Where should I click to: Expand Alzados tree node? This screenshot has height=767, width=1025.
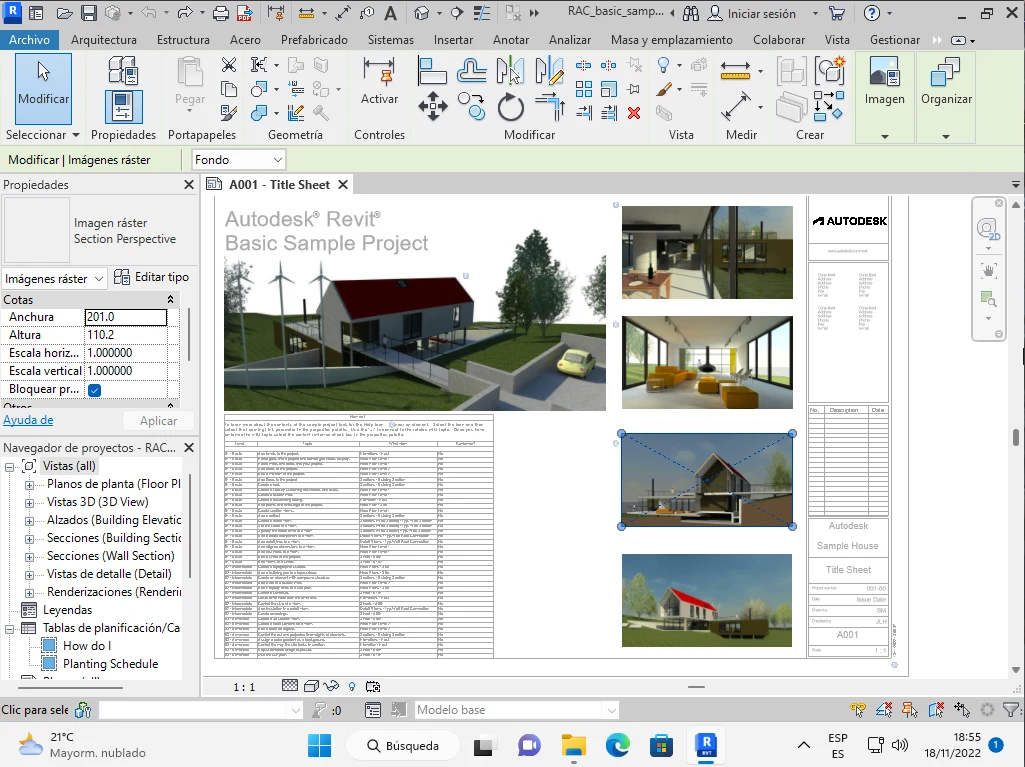(29, 521)
